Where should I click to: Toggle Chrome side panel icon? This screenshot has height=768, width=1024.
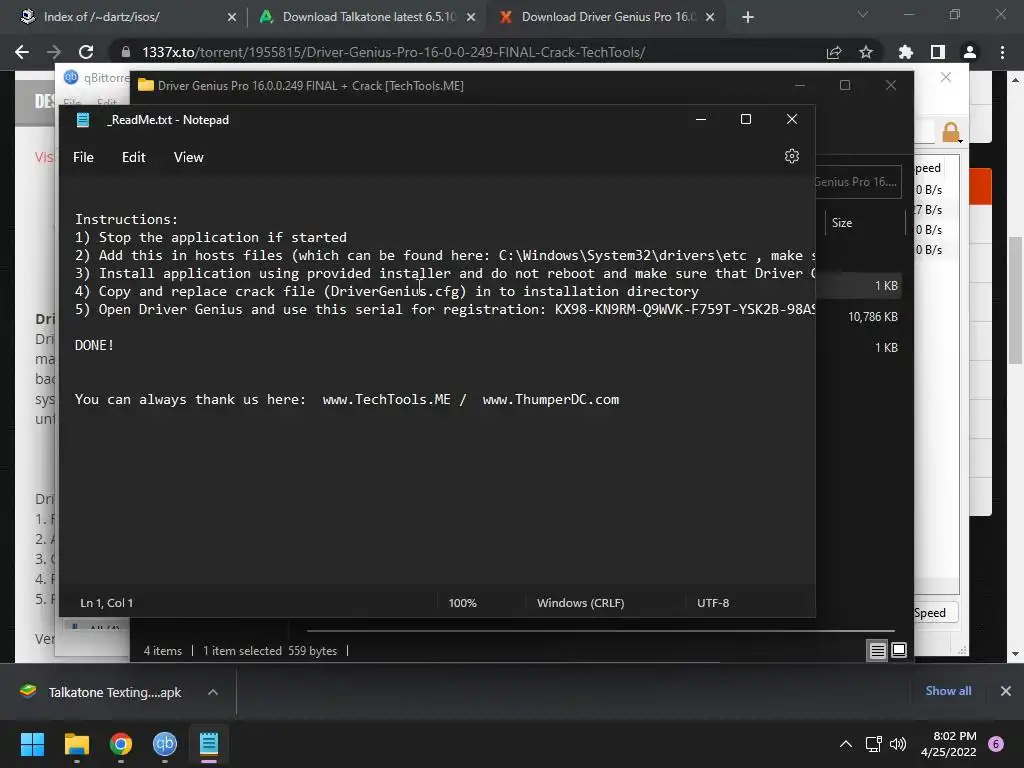938,52
